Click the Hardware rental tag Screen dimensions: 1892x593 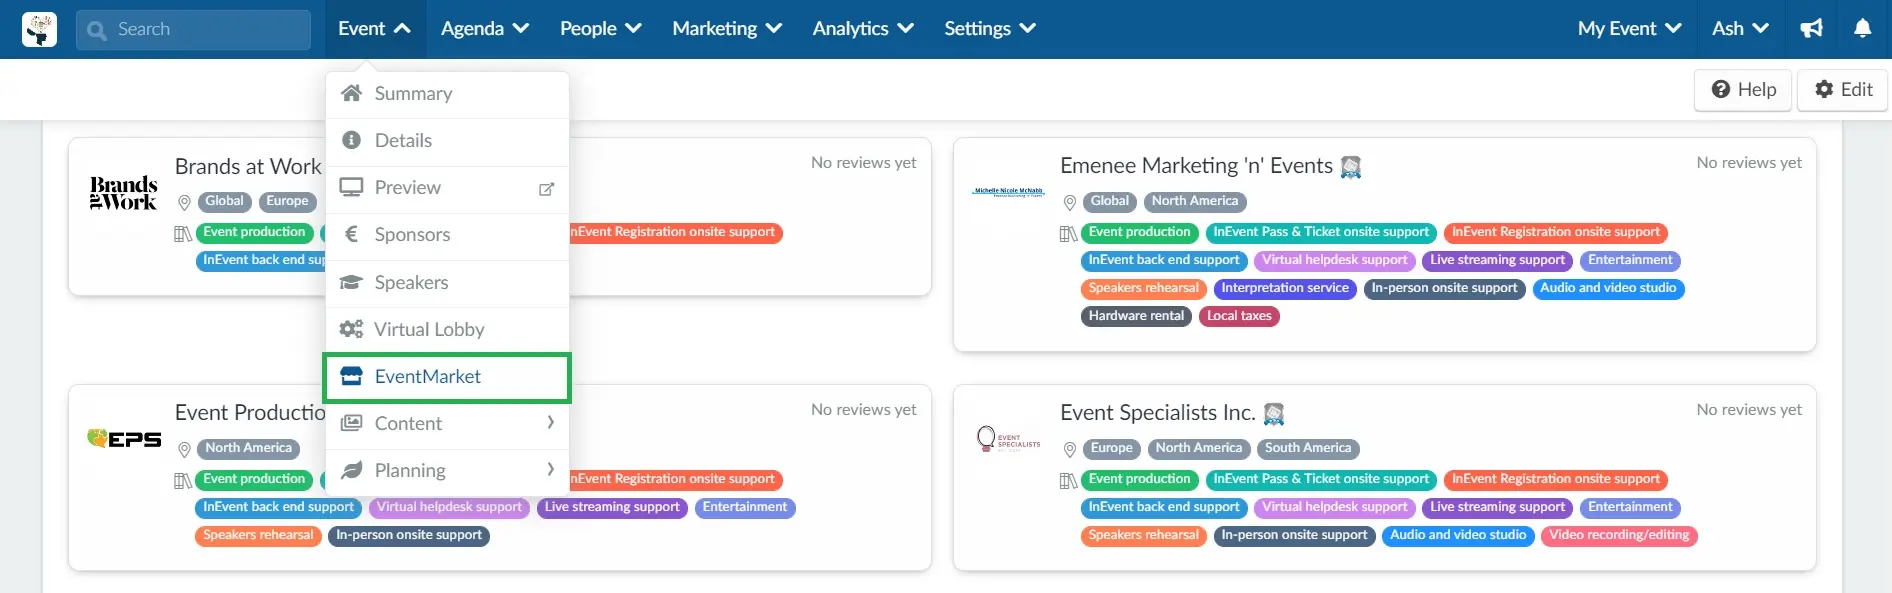click(x=1136, y=316)
